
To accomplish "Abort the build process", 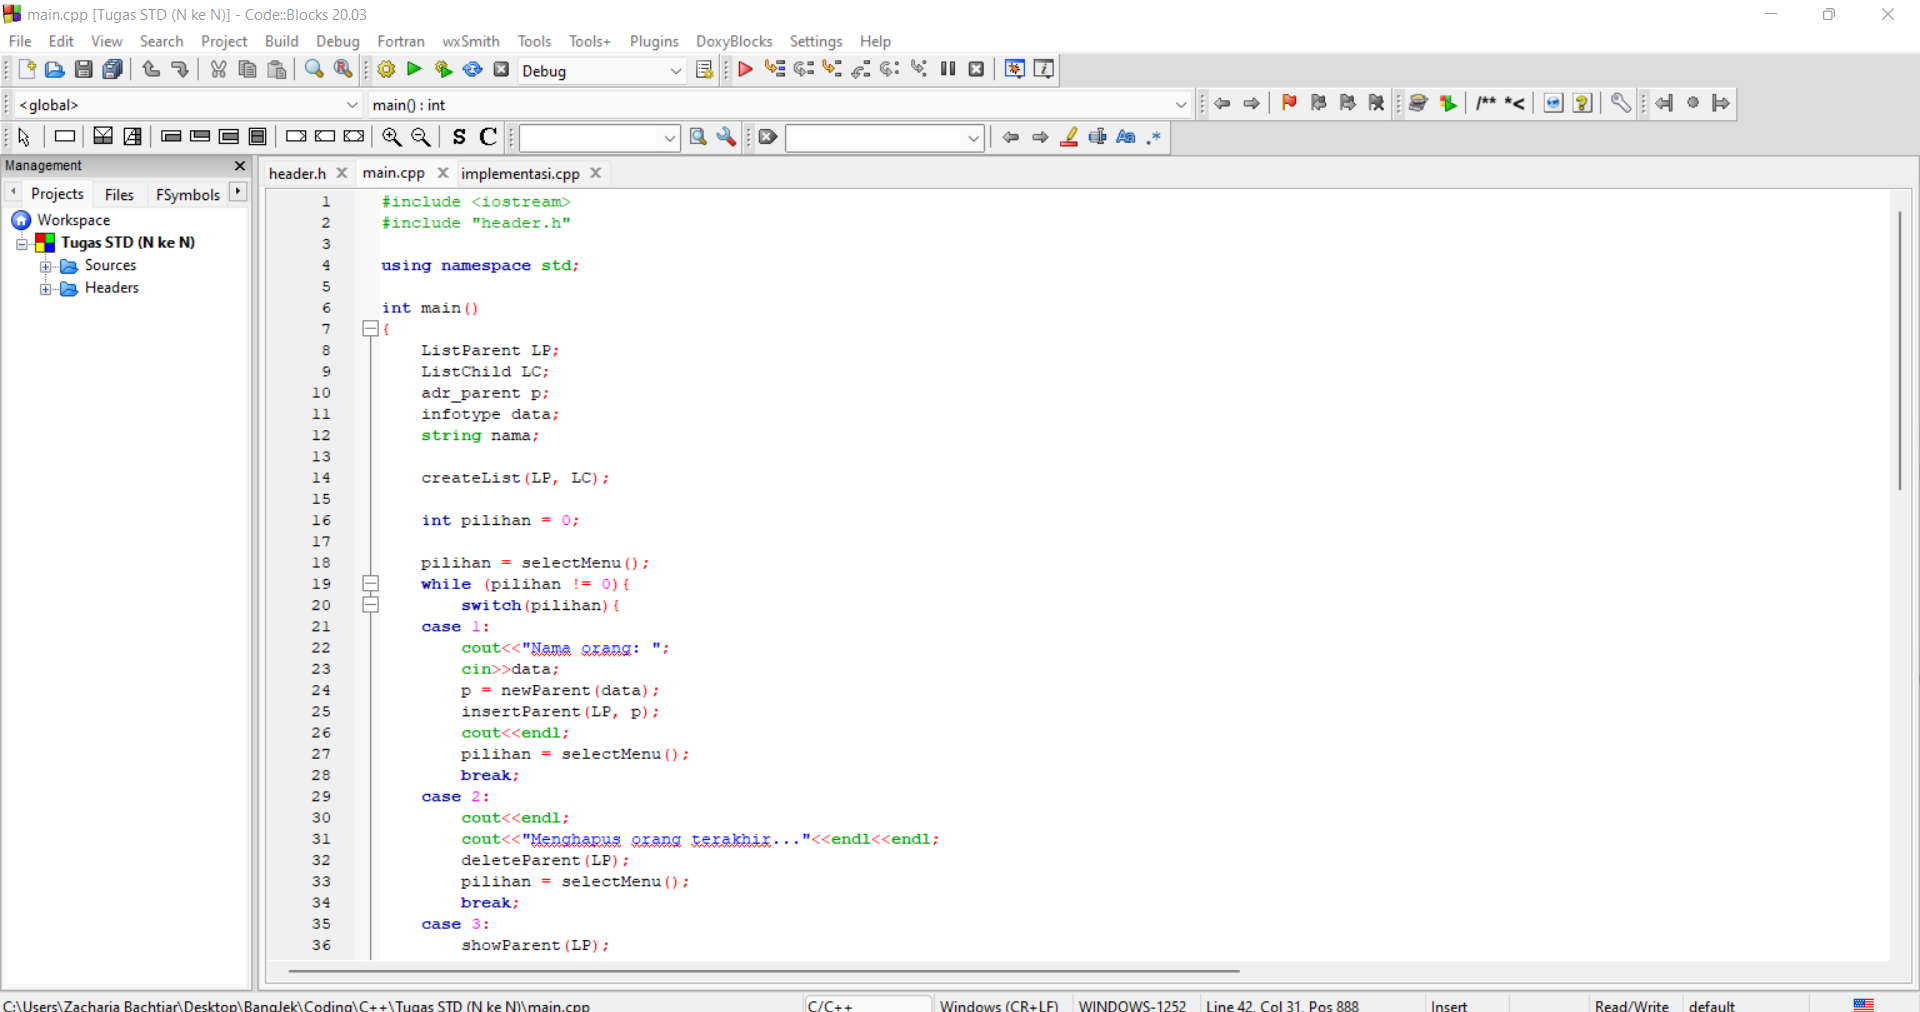I will coord(502,70).
